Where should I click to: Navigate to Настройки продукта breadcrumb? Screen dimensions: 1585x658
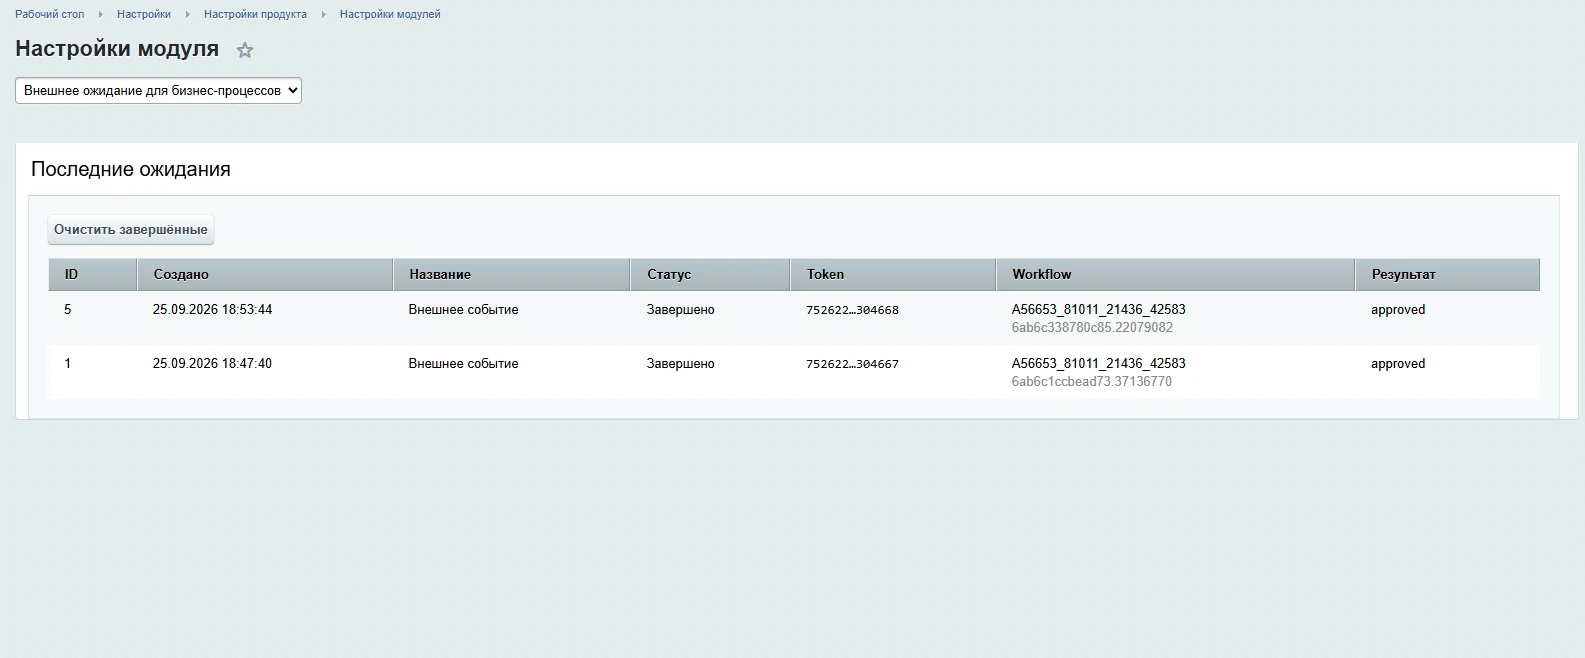click(255, 14)
